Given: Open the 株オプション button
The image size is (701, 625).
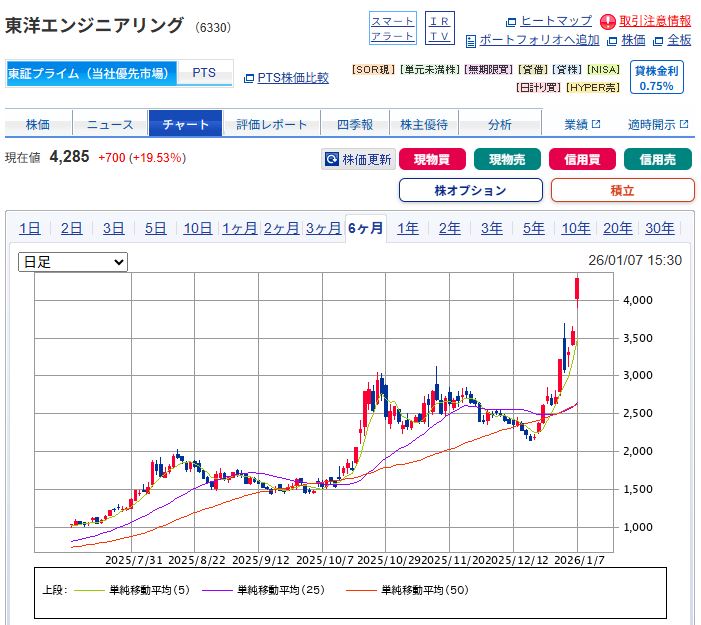Looking at the screenshot, I should point(470,190).
